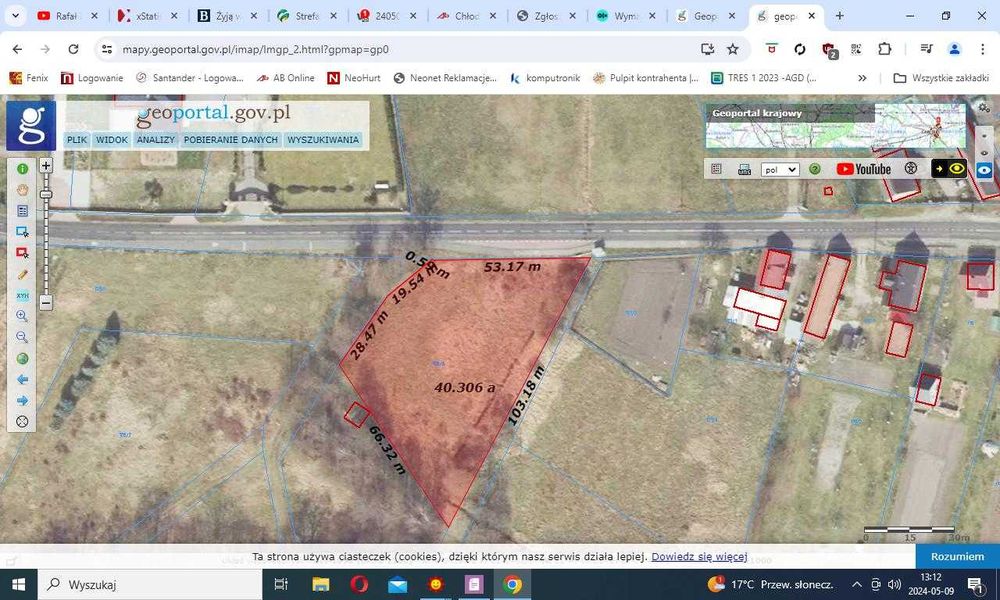Click the green help question icon
This screenshot has width=1000, height=600.
pos(814,169)
